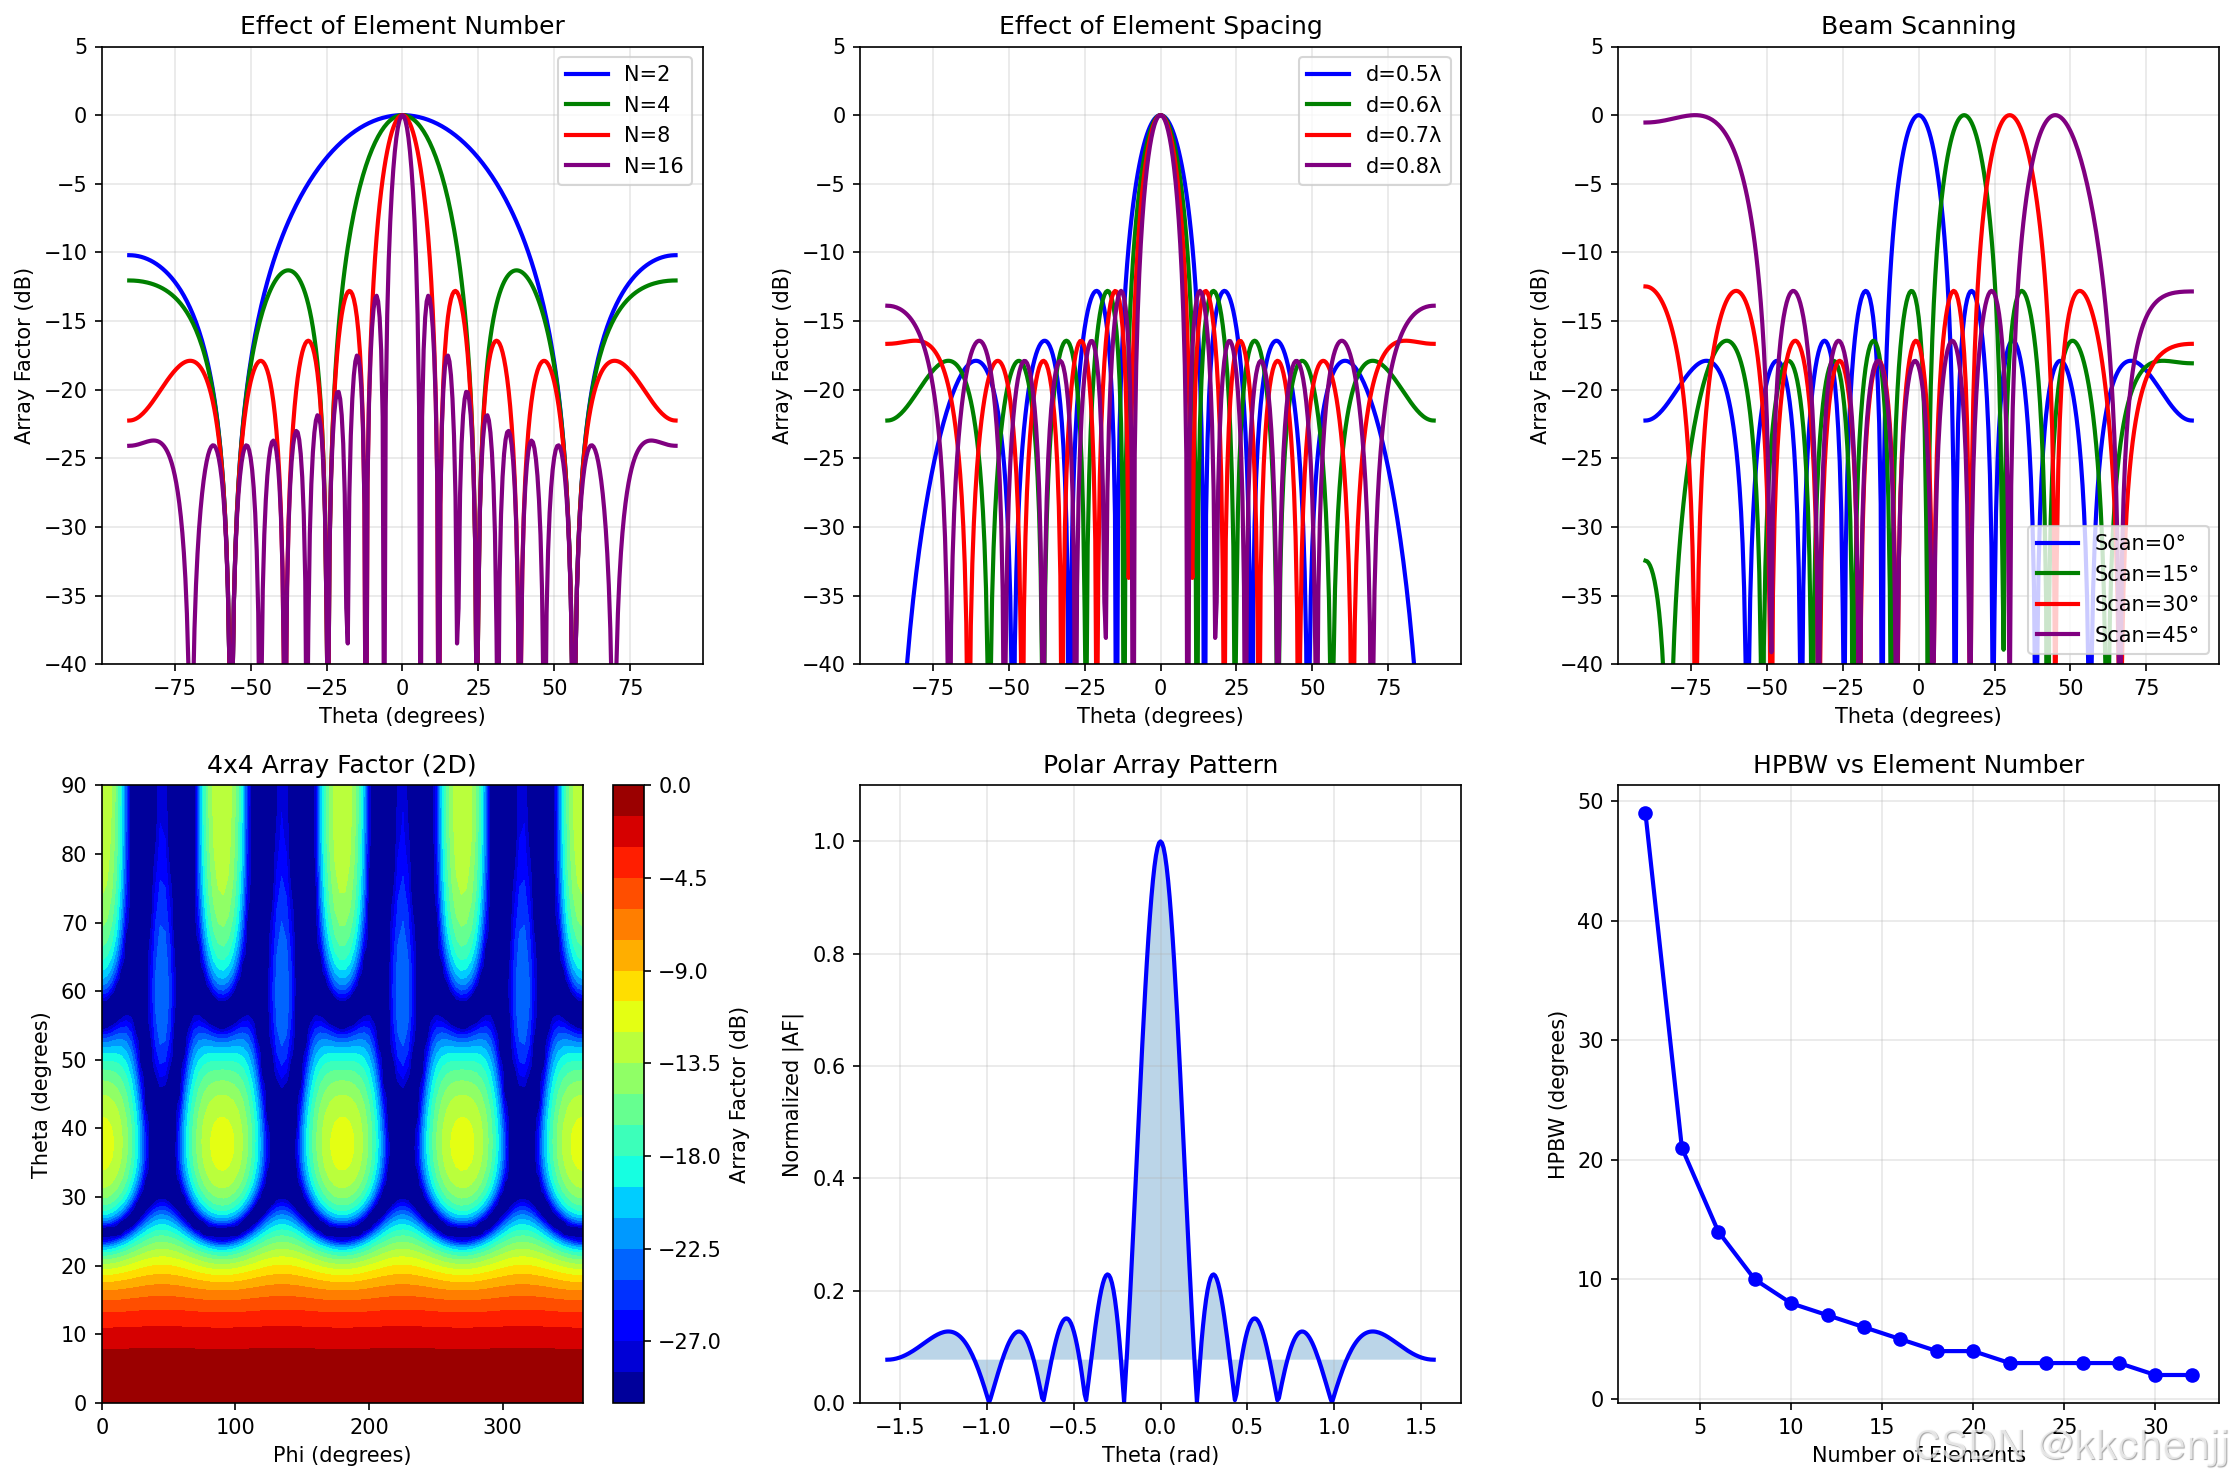
Task: Click the colorbar at the -13.5 level
Action: tap(628, 1063)
